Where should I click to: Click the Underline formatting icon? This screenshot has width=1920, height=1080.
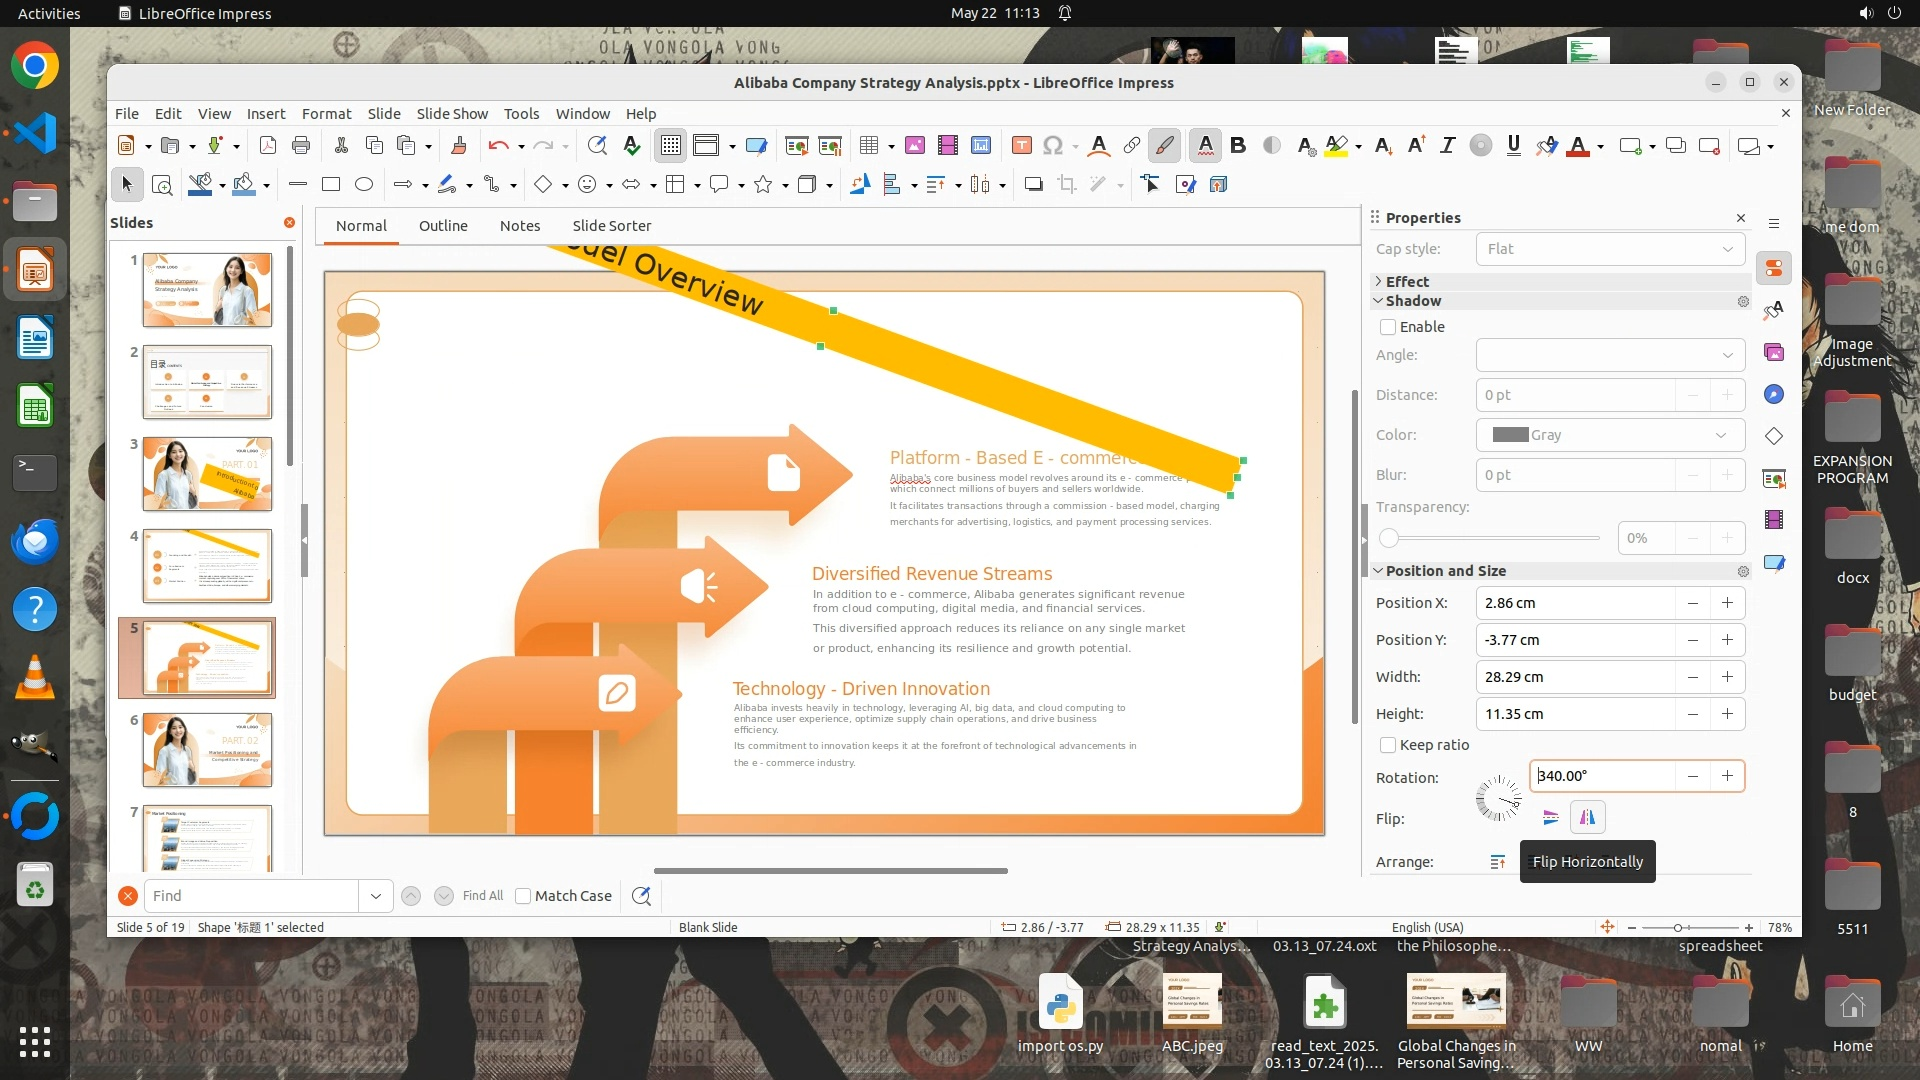coord(1513,146)
